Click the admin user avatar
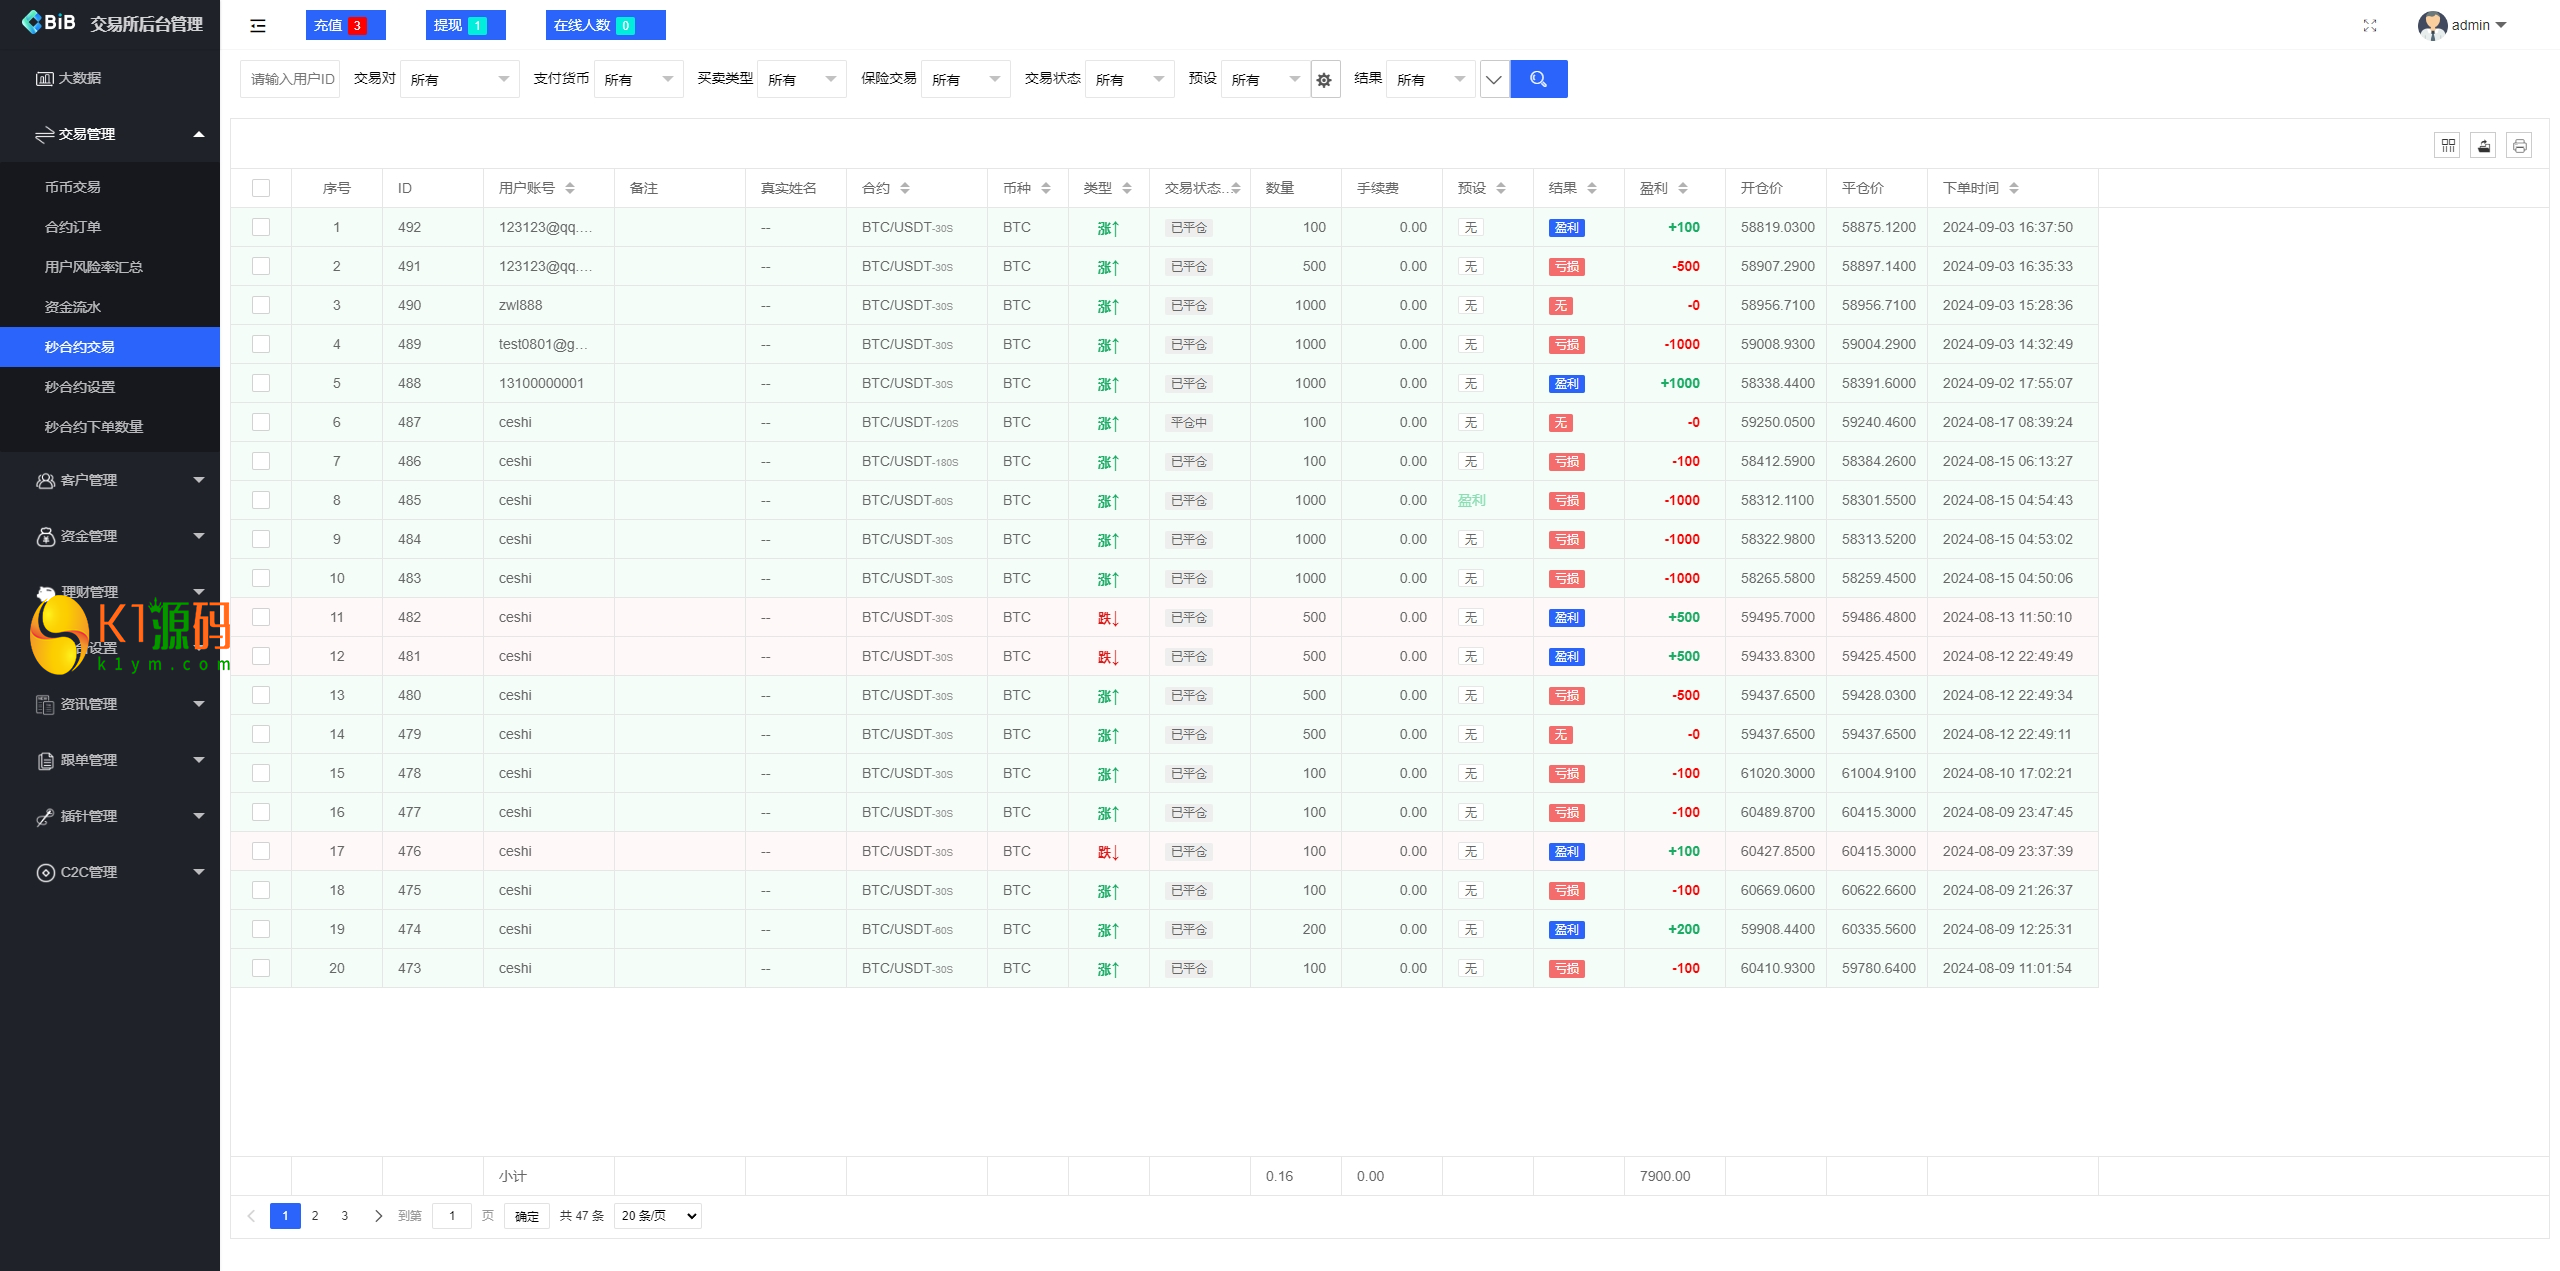This screenshot has width=2560, height=1271. click(2432, 25)
